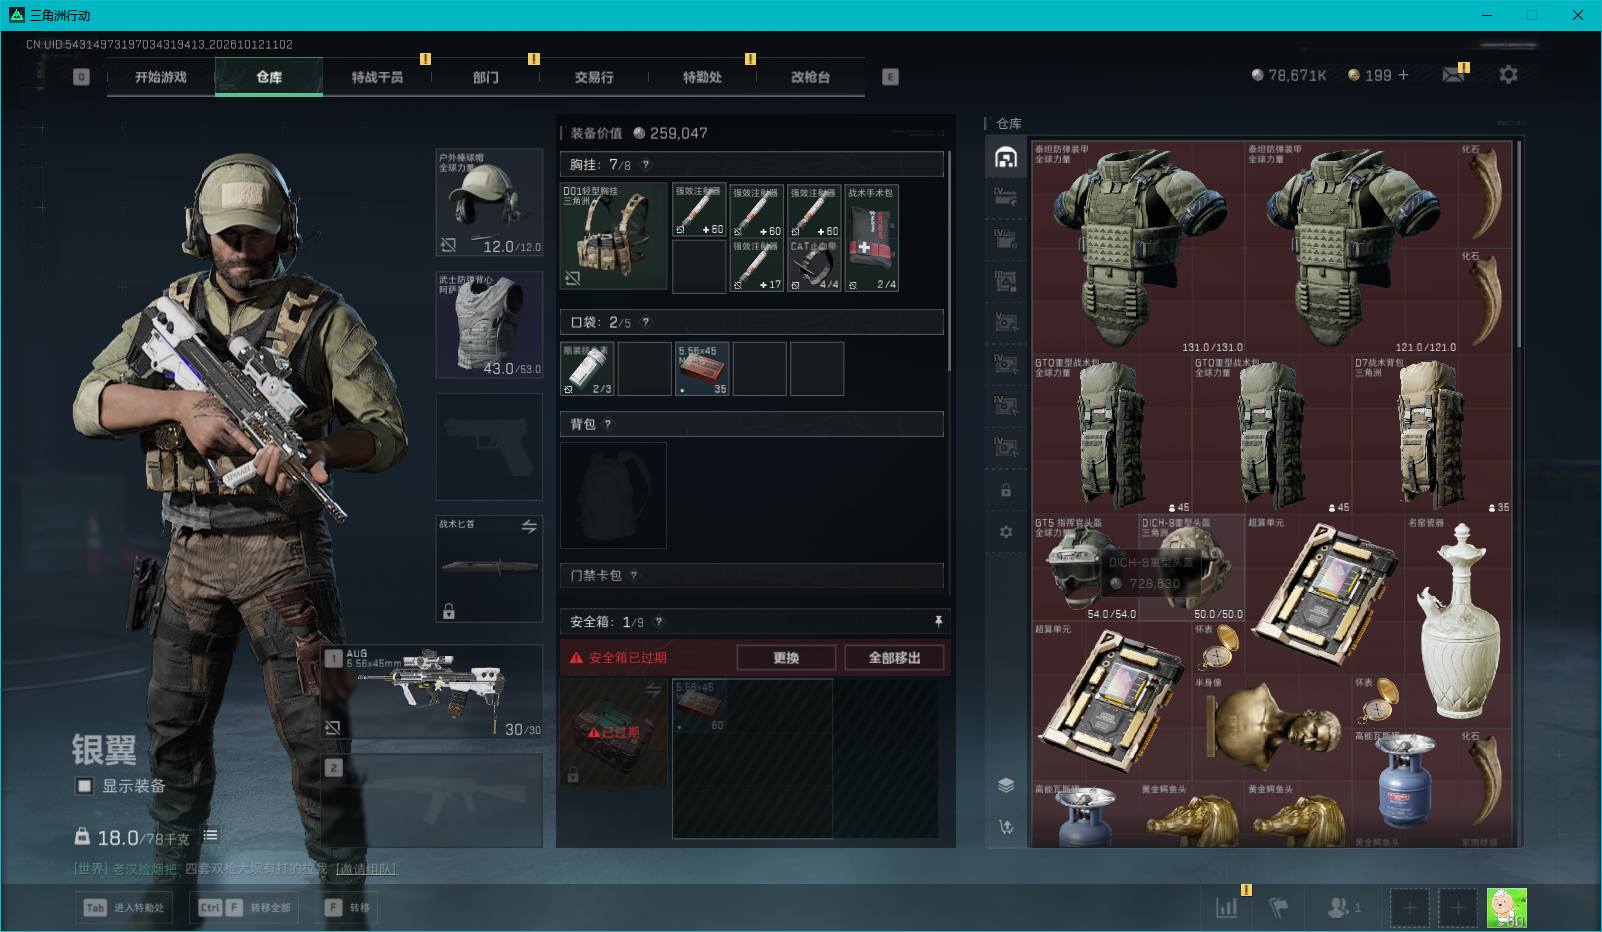Image resolution: width=1602 pixels, height=932 pixels.
Task: Open warehouse sidebar gear settings
Action: tap(1006, 532)
